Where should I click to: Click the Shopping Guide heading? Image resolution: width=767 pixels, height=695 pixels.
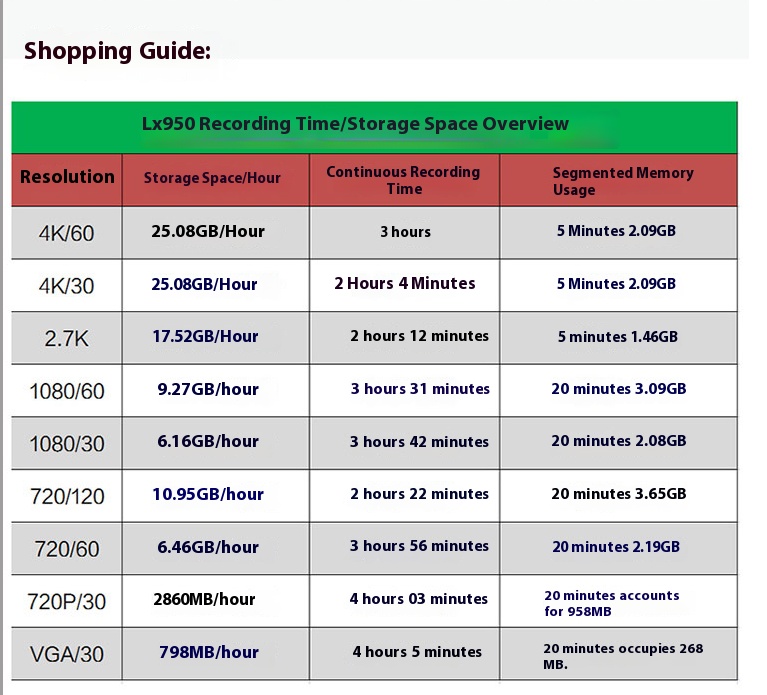tap(117, 51)
